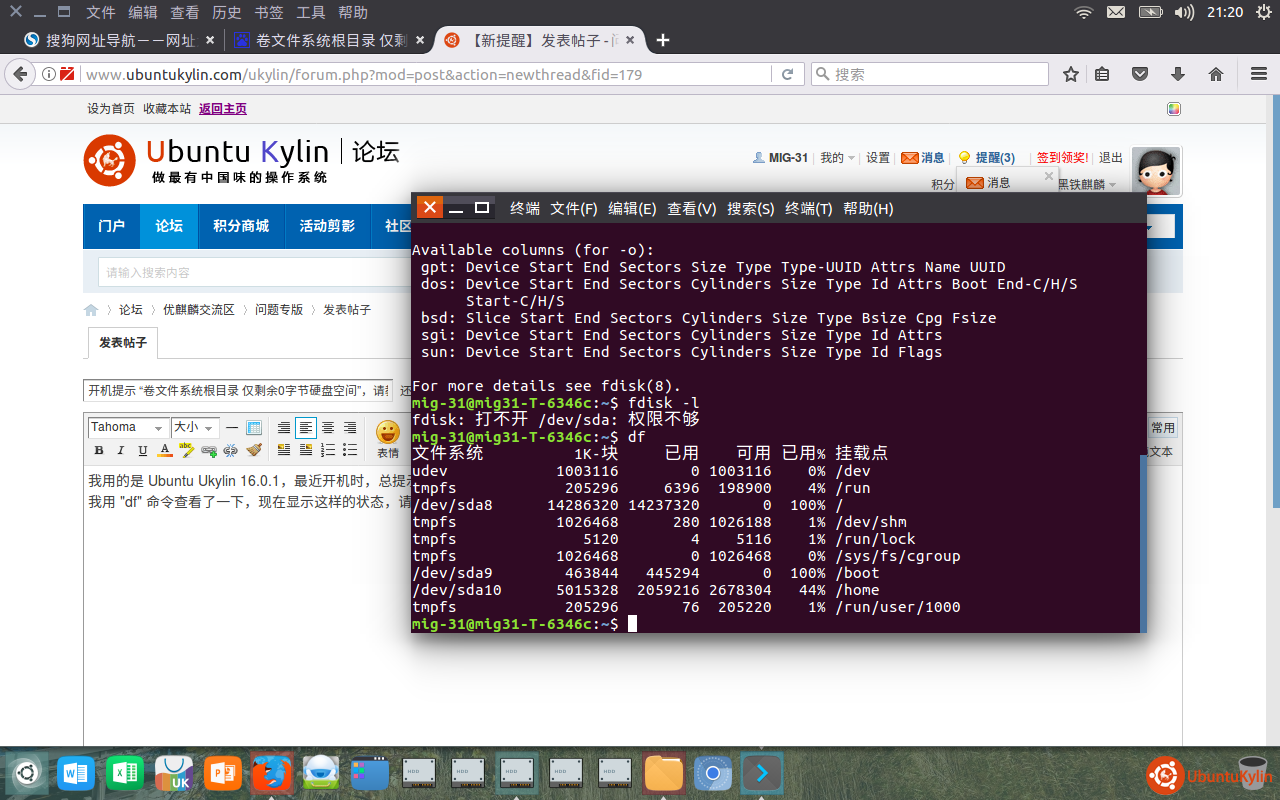
Task: Click the text highlight abc pencil icon
Action: [x=187, y=451]
